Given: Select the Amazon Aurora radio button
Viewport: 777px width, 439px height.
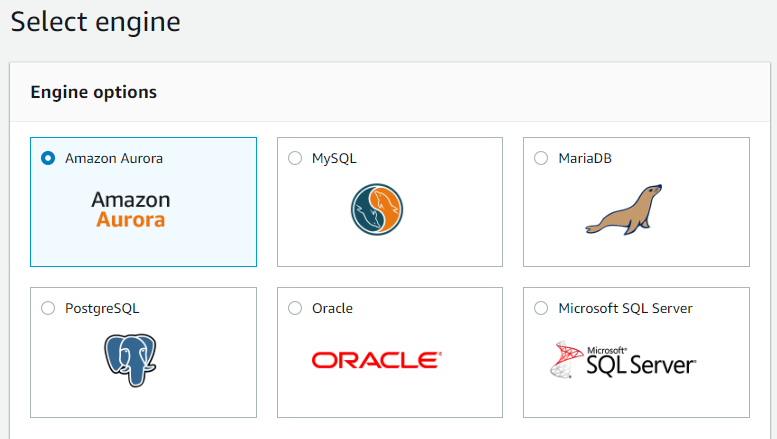Looking at the screenshot, I should (48, 158).
